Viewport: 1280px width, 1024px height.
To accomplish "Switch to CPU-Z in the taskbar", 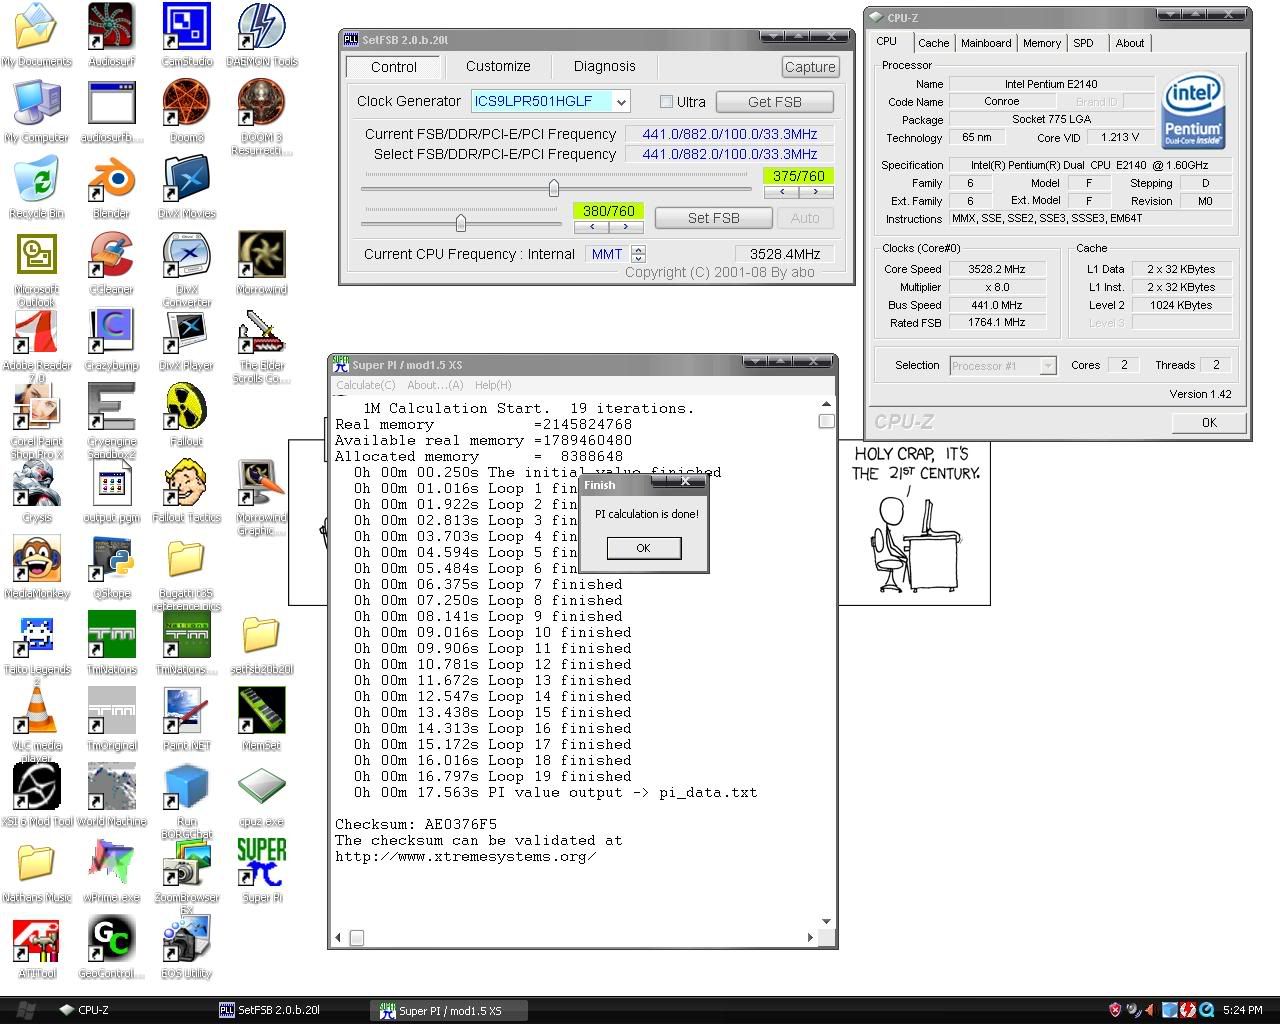I will click(x=132, y=1010).
